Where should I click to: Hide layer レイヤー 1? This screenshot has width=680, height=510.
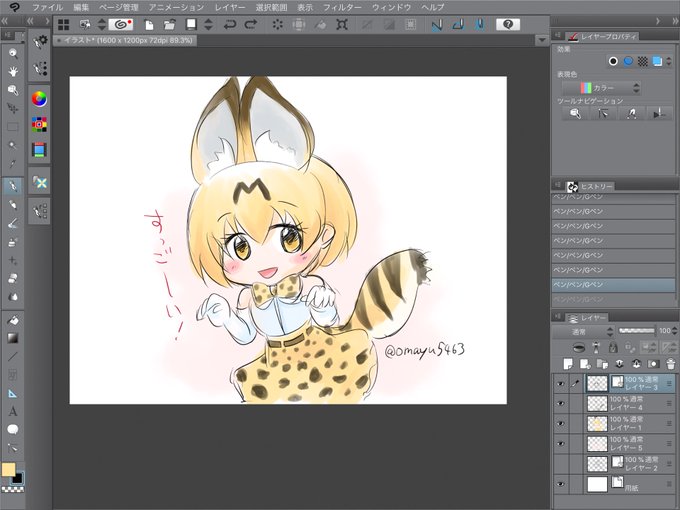click(x=561, y=423)
